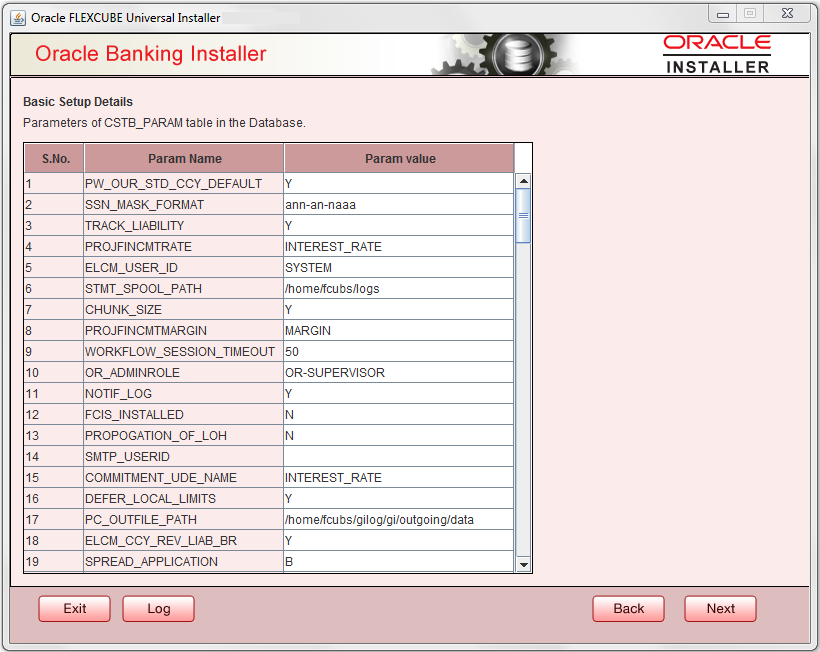
Task: Click the Param value column header
Action: pos(398,158)
